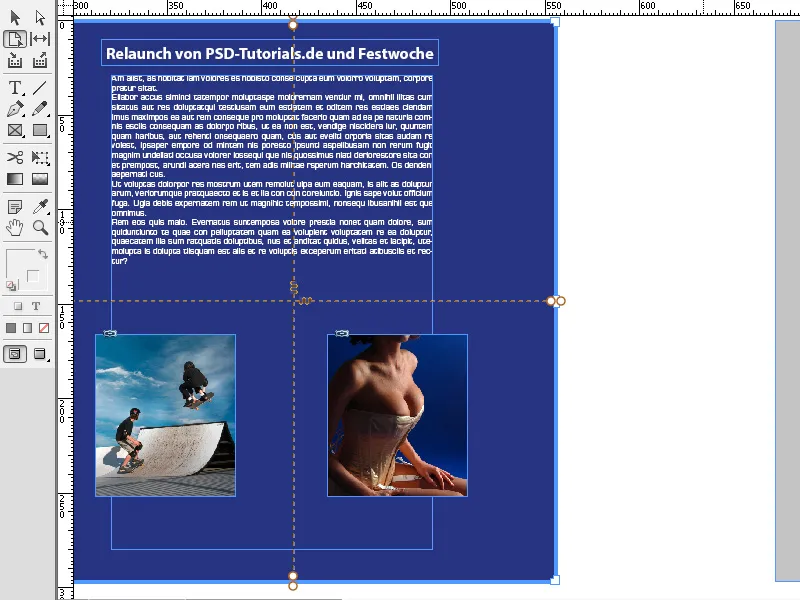Select the Pencil tool
800x600 pixels.
click(40, 109)
